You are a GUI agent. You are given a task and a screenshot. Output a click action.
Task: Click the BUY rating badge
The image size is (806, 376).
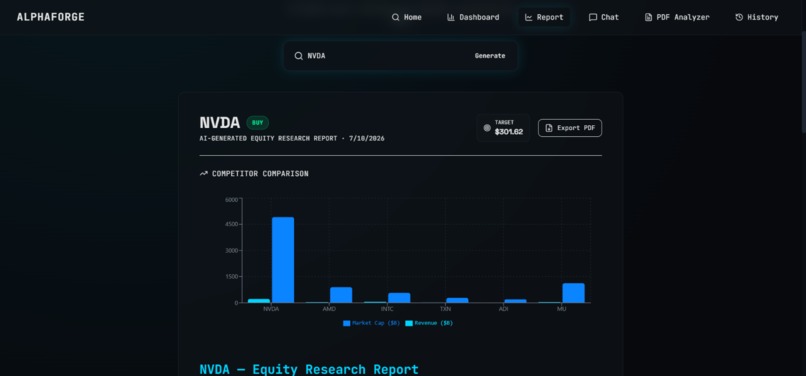click(x=258, y=123)
